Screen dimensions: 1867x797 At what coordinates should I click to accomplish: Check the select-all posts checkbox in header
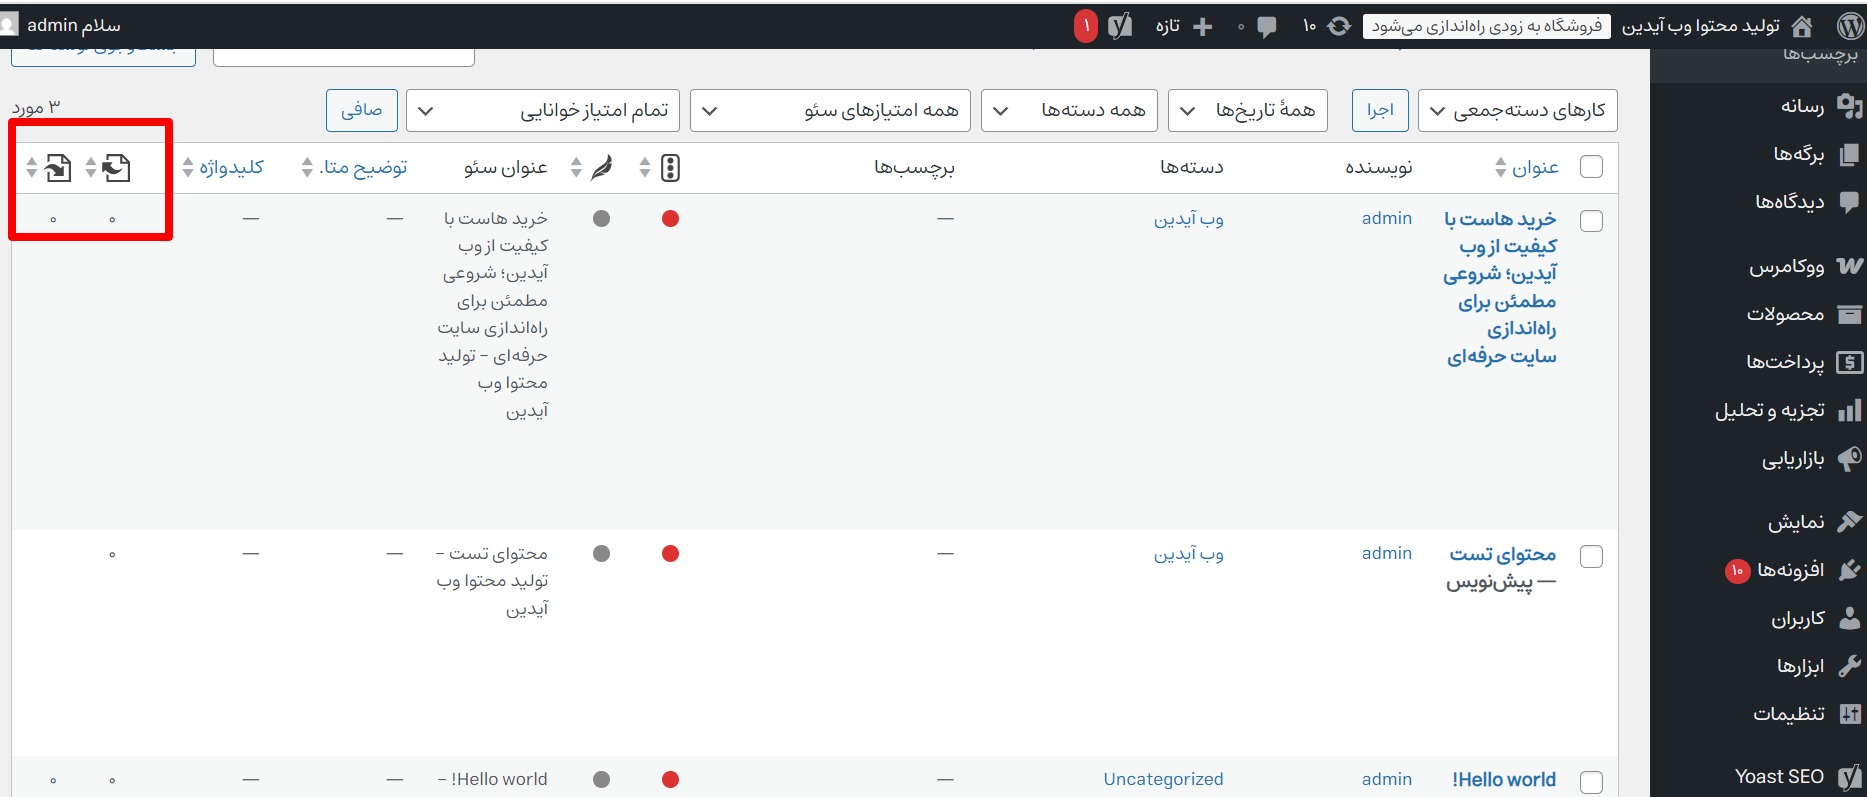point(1591,167)
